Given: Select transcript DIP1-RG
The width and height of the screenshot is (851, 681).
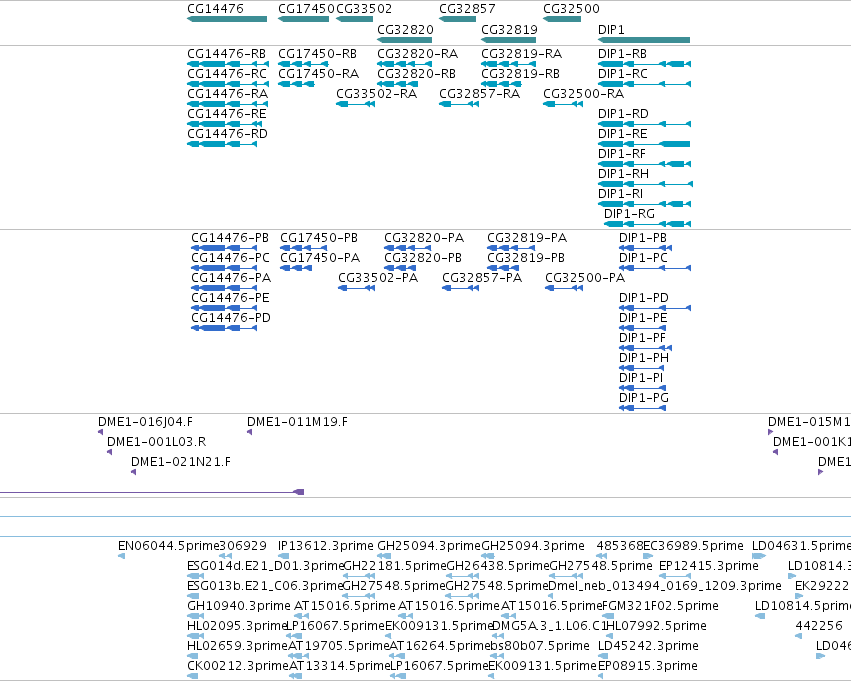Looking at the screenshot, I should (630, 214).
